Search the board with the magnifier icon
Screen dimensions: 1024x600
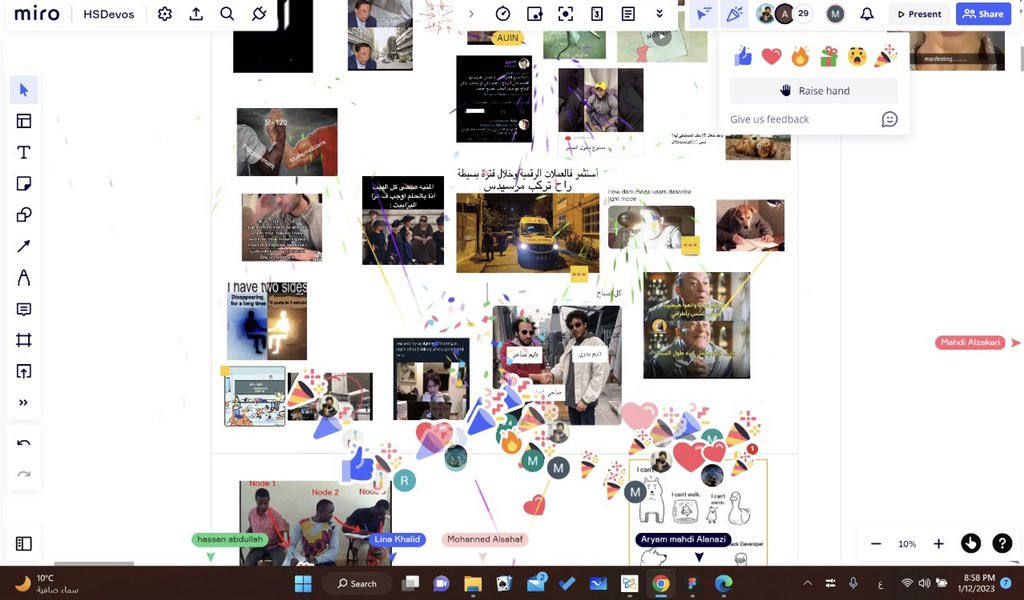click(227, 14)
